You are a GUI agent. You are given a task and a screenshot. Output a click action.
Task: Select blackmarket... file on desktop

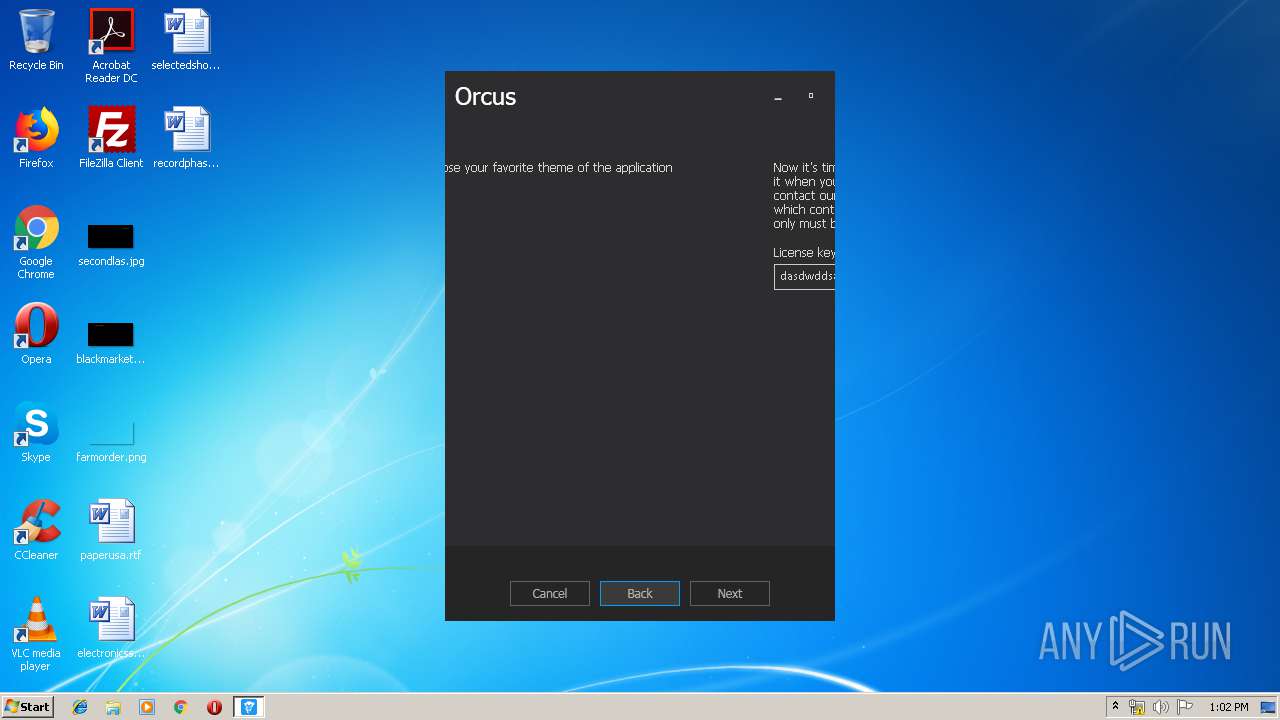[x=111, y=343]
